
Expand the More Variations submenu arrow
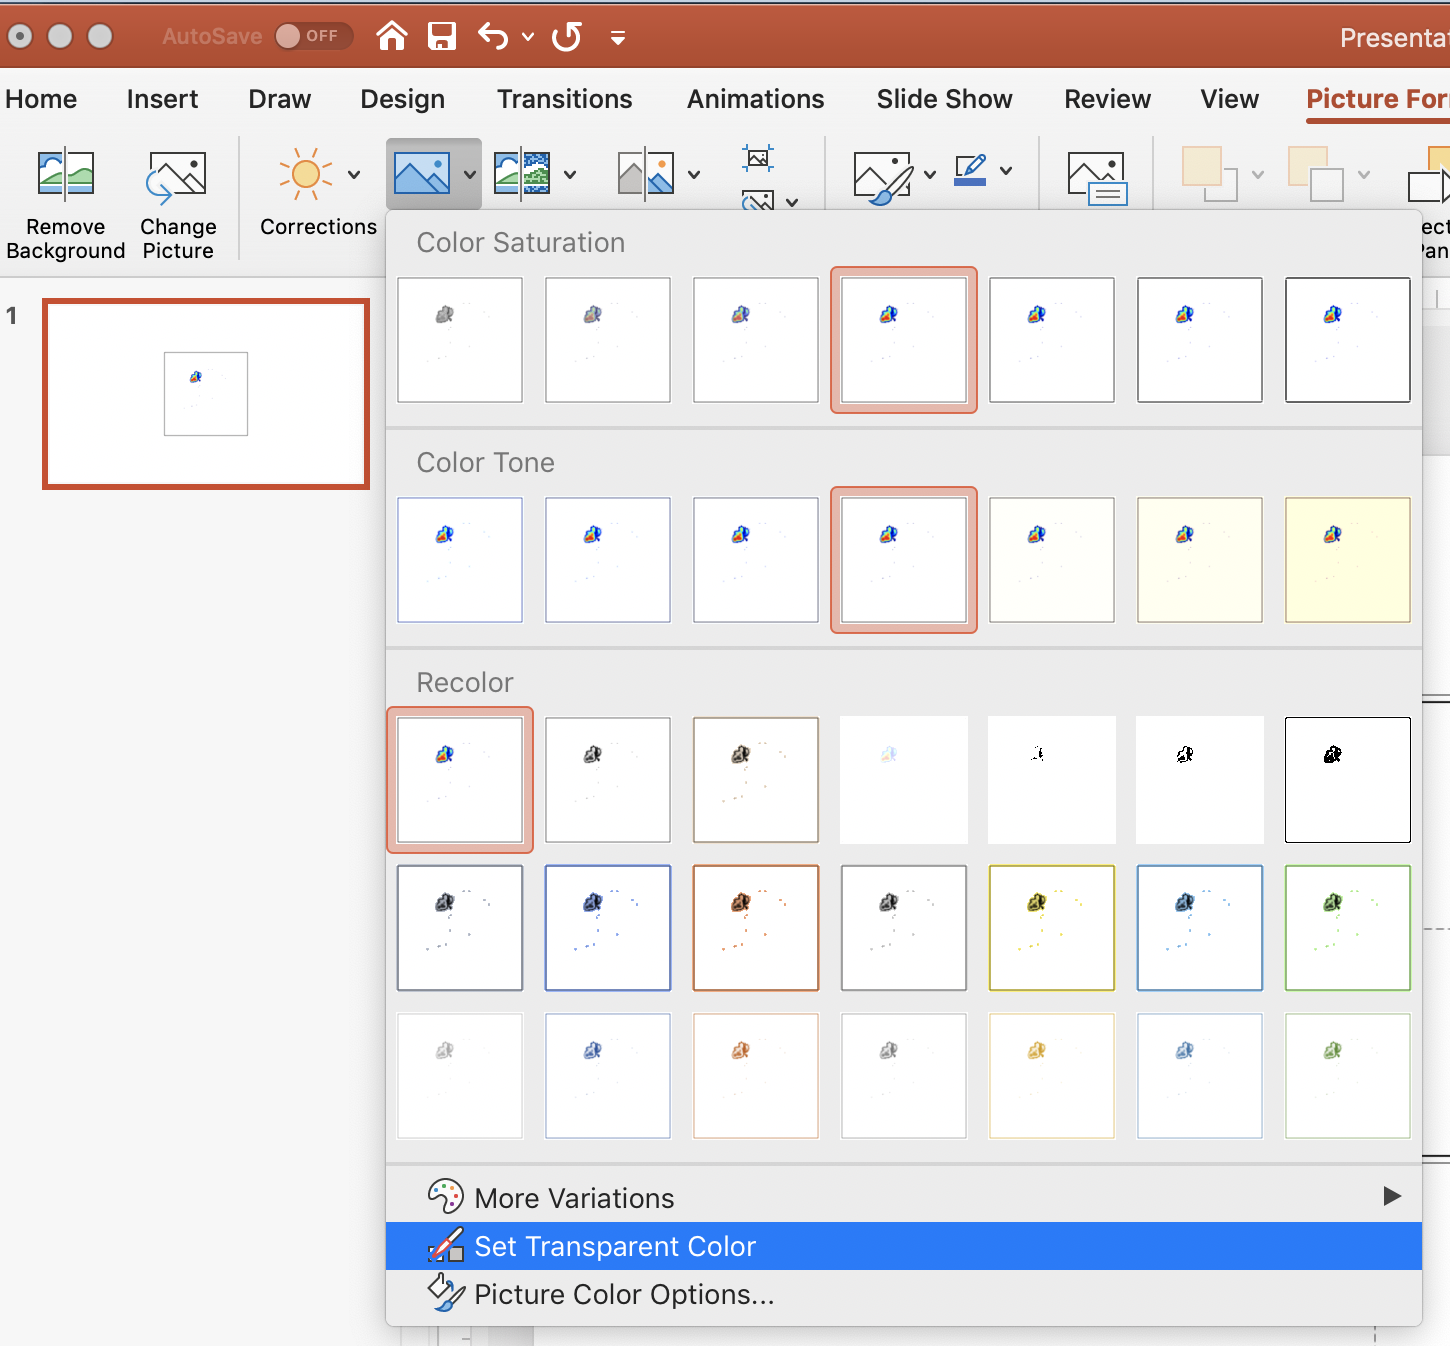coord(1391,1196)
